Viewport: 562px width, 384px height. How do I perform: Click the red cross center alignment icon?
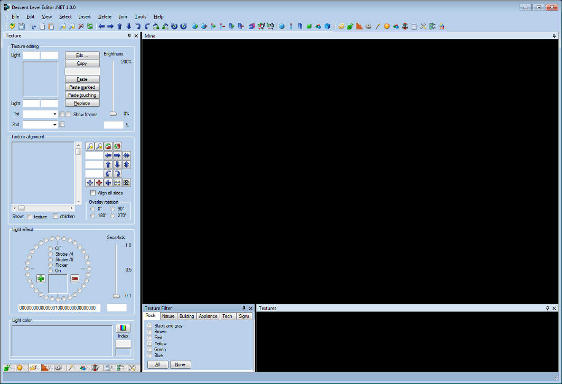99,182
